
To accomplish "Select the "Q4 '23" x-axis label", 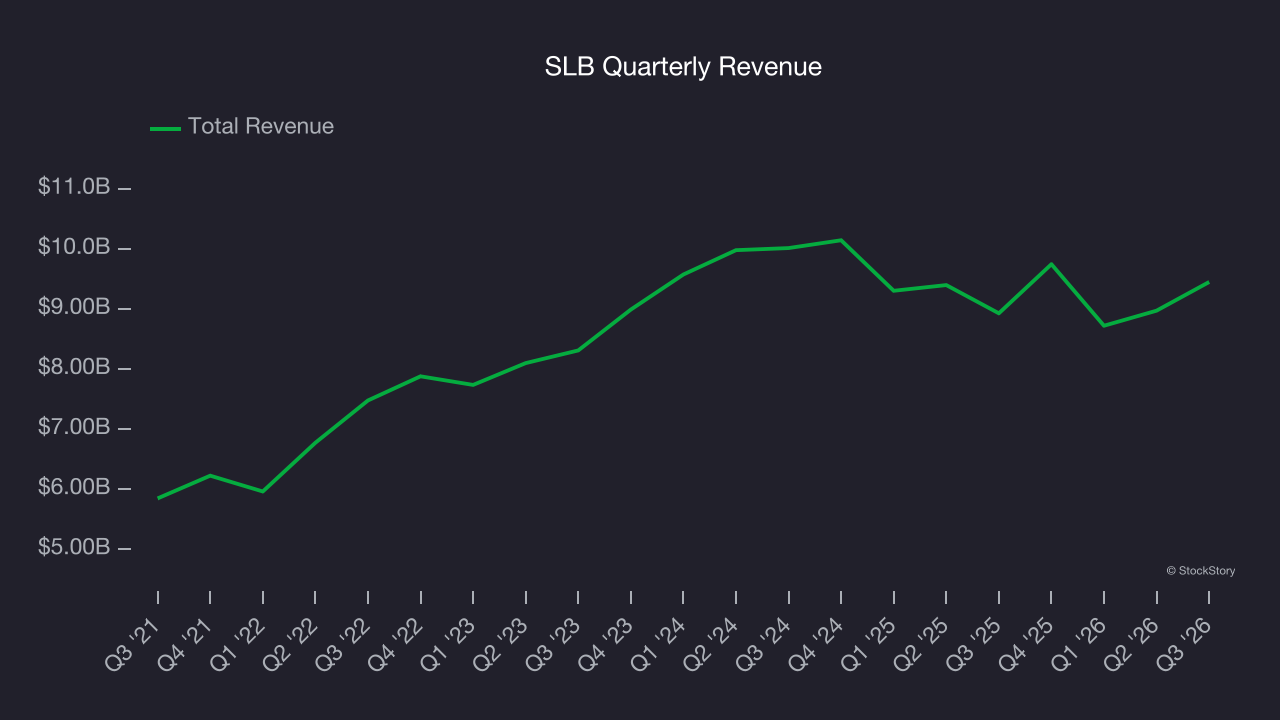I will point(607,644).
